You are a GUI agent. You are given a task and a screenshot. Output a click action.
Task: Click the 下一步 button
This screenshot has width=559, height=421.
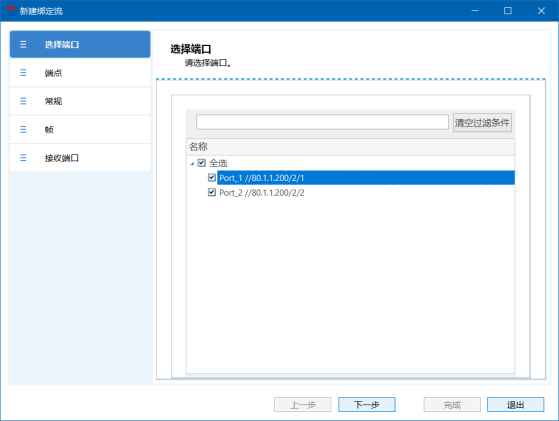click(367, 405)
